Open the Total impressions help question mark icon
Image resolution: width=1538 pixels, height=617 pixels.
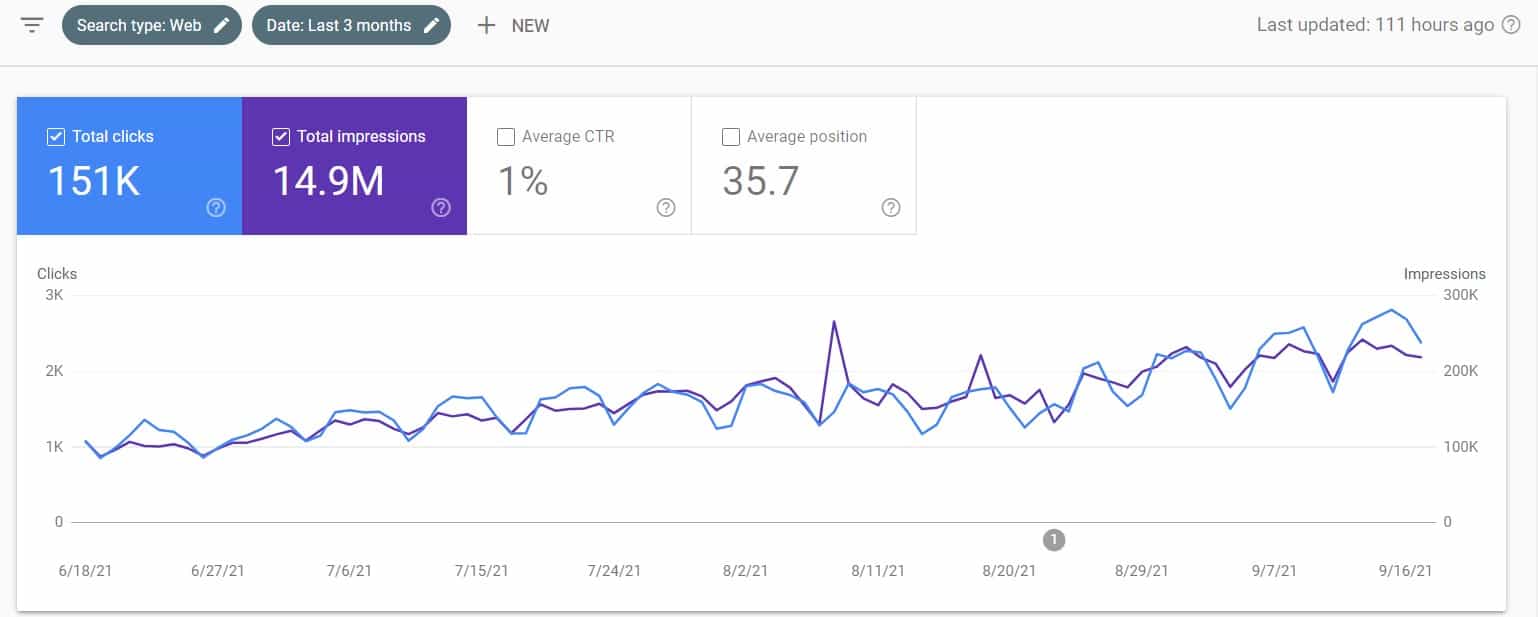coord(440,207)
